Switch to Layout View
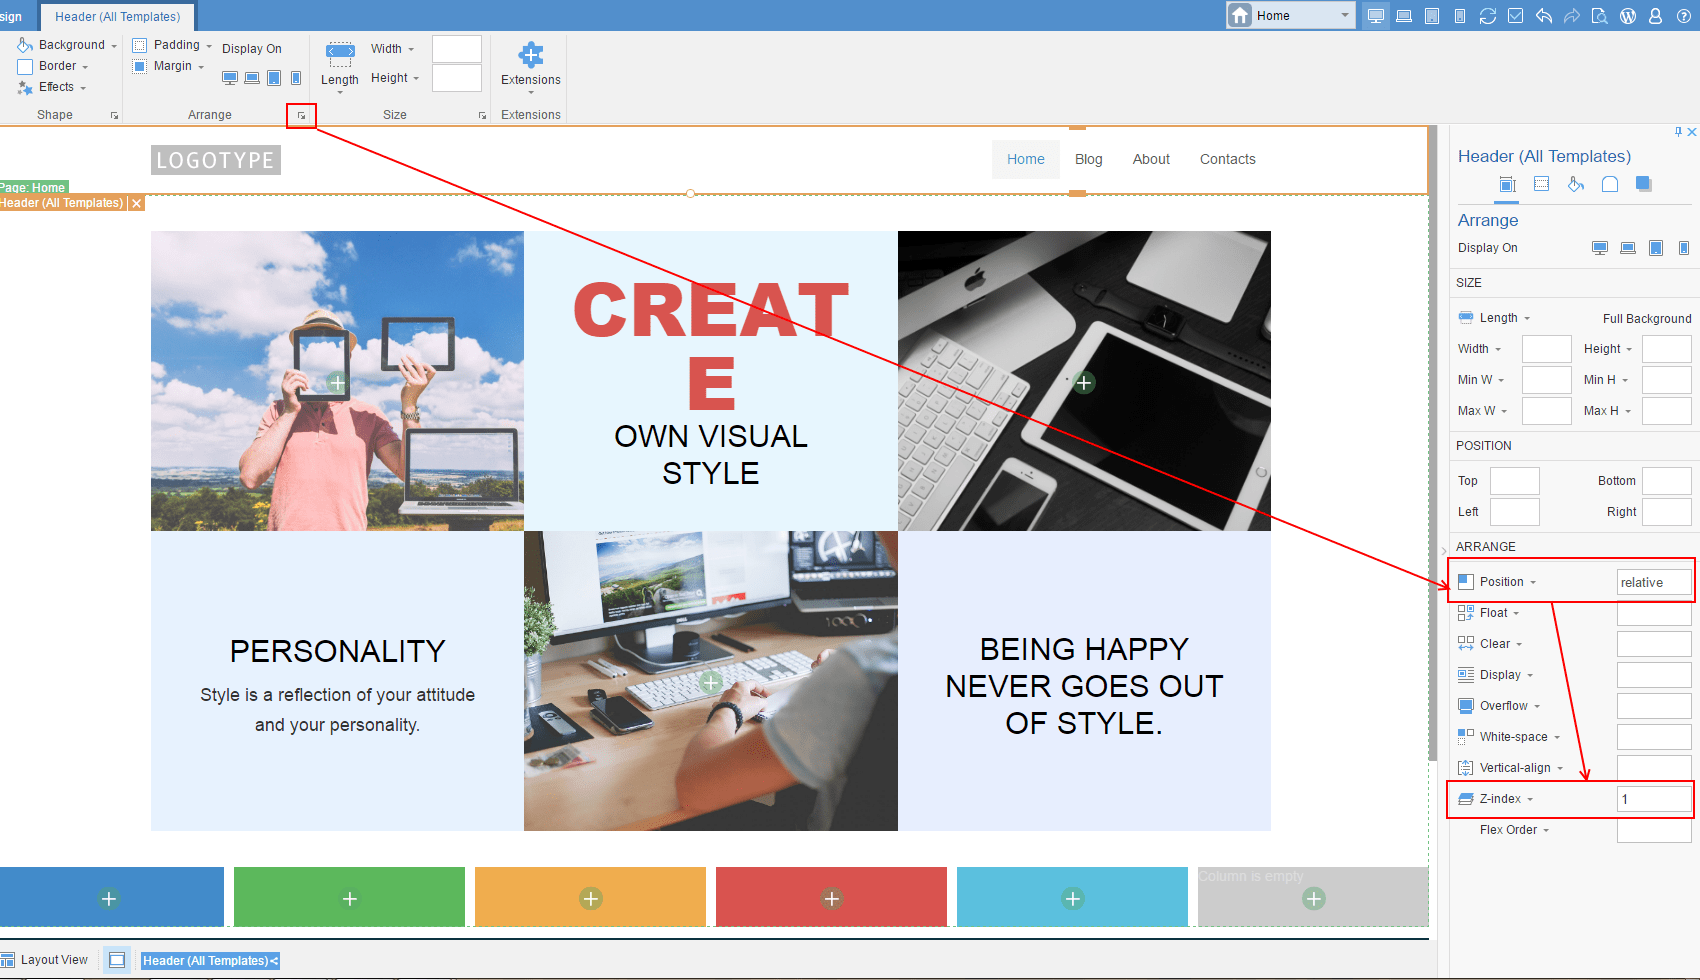 45,960
